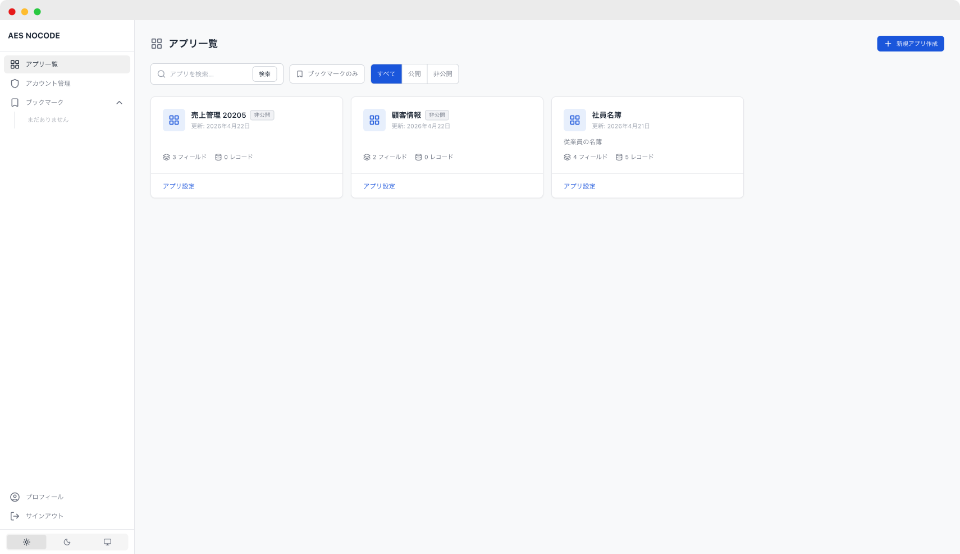The image size is (960, 554).
Task: Switch to system theme monitor icon
Action: [x=107, y=542]
